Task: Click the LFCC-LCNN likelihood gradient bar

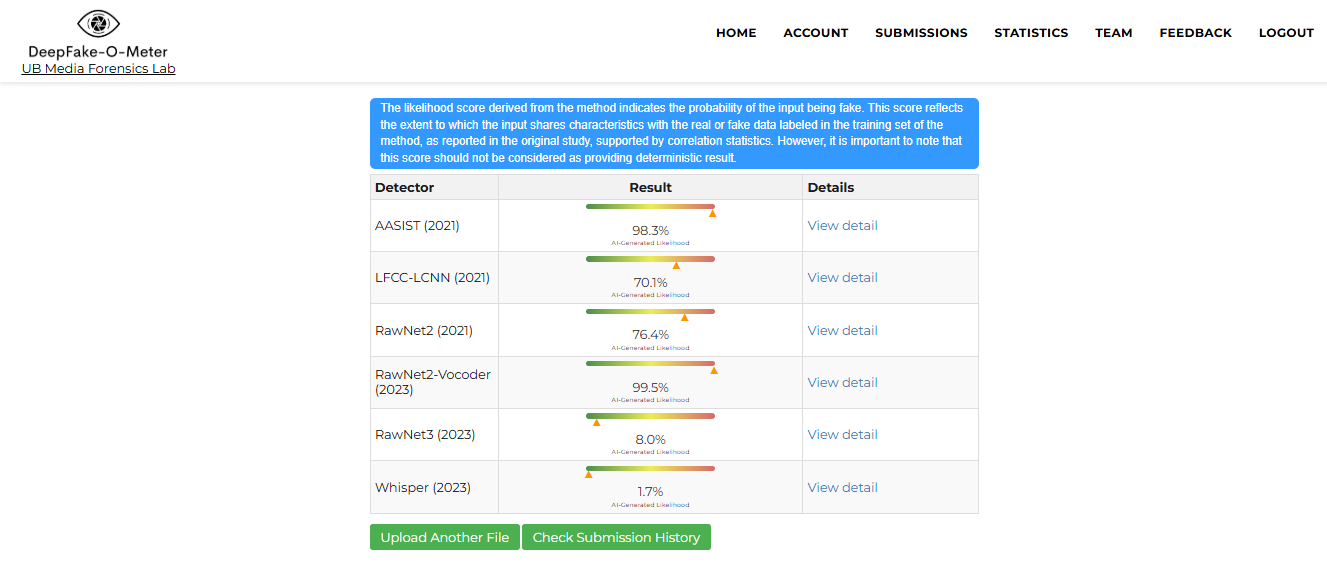Action: (x=650, y=258)
